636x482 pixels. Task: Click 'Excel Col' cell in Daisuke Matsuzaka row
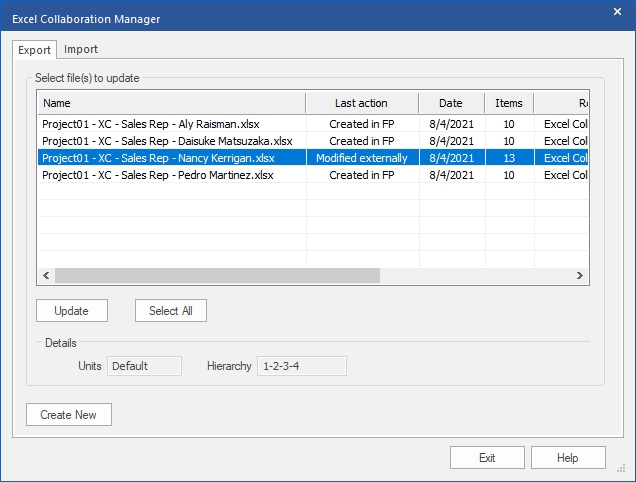tap(562, 141)
